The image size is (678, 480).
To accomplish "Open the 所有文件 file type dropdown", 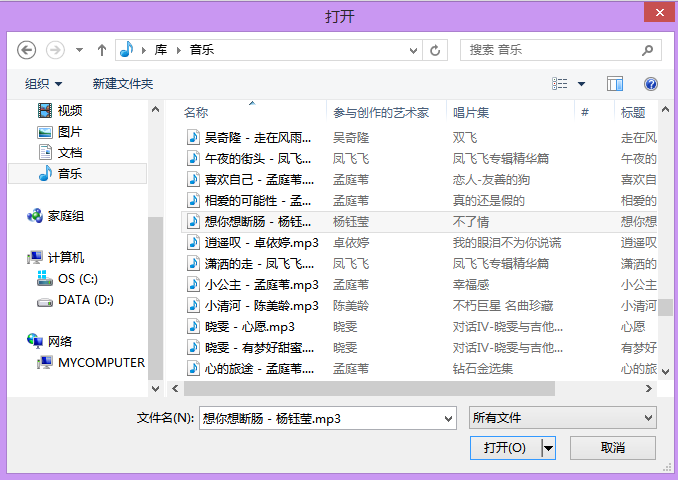I will click(563, 418).
